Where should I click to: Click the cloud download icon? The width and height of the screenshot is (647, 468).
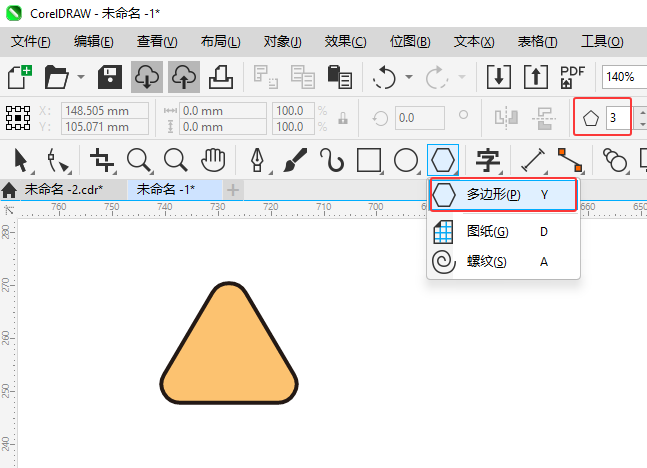point(147,77)
